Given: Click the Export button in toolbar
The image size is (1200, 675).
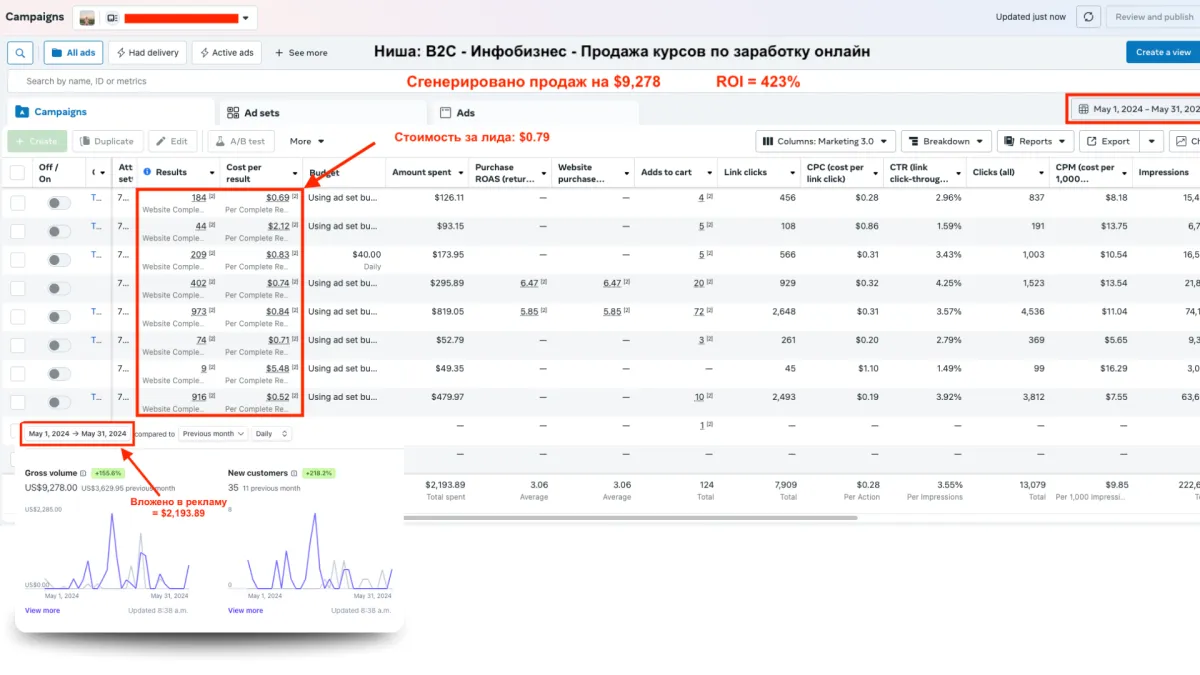Looking at the screenshot, I should (1108, 142).
